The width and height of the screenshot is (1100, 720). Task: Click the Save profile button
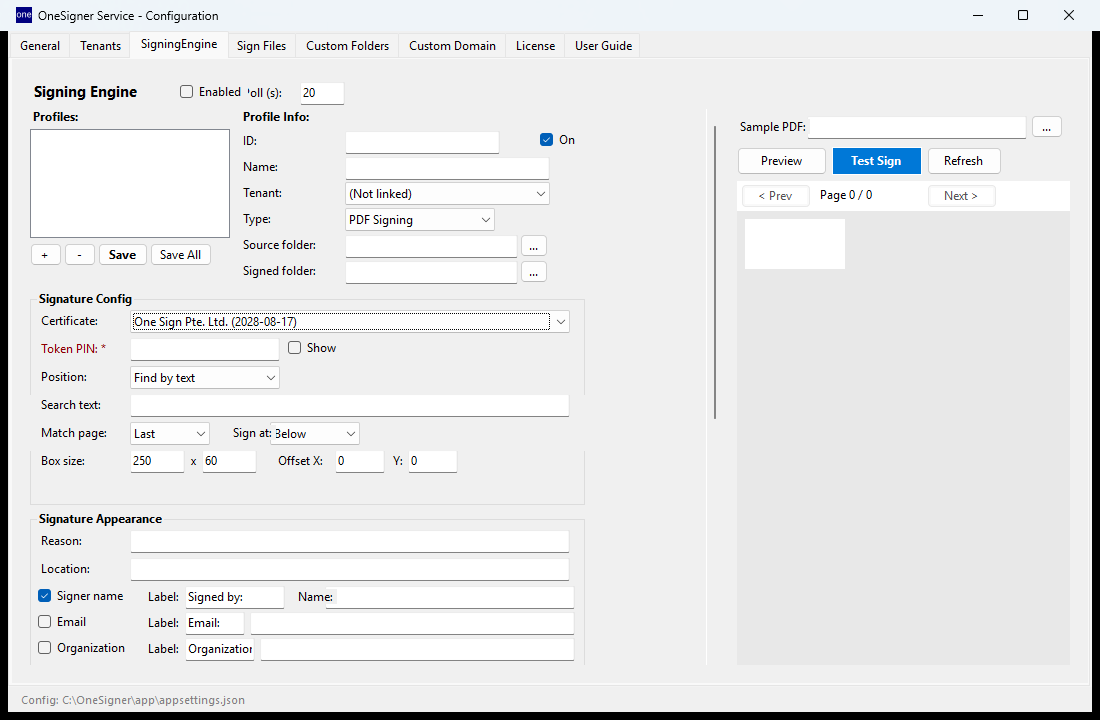[123, 255]
